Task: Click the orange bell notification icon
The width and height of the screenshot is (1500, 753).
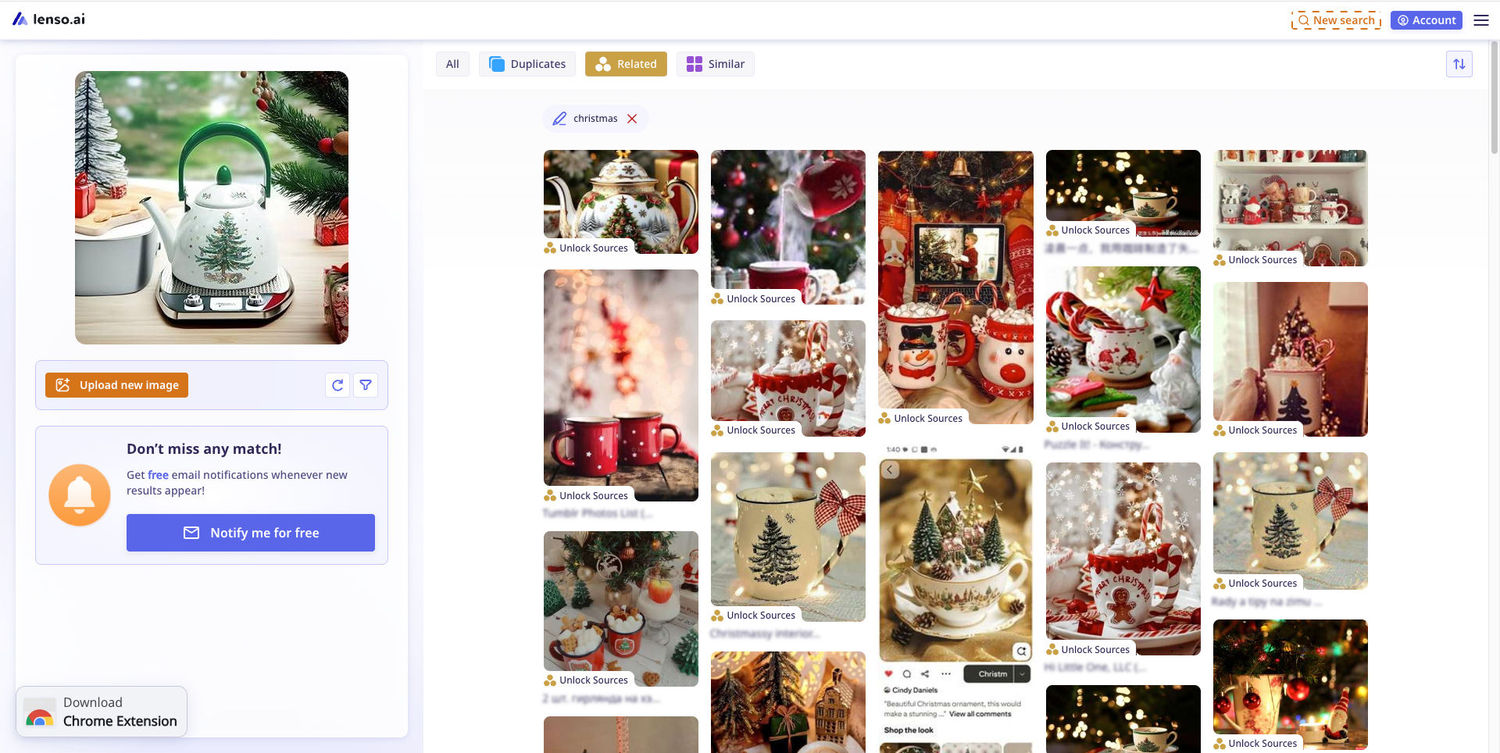Action: (x=80, y=495)
